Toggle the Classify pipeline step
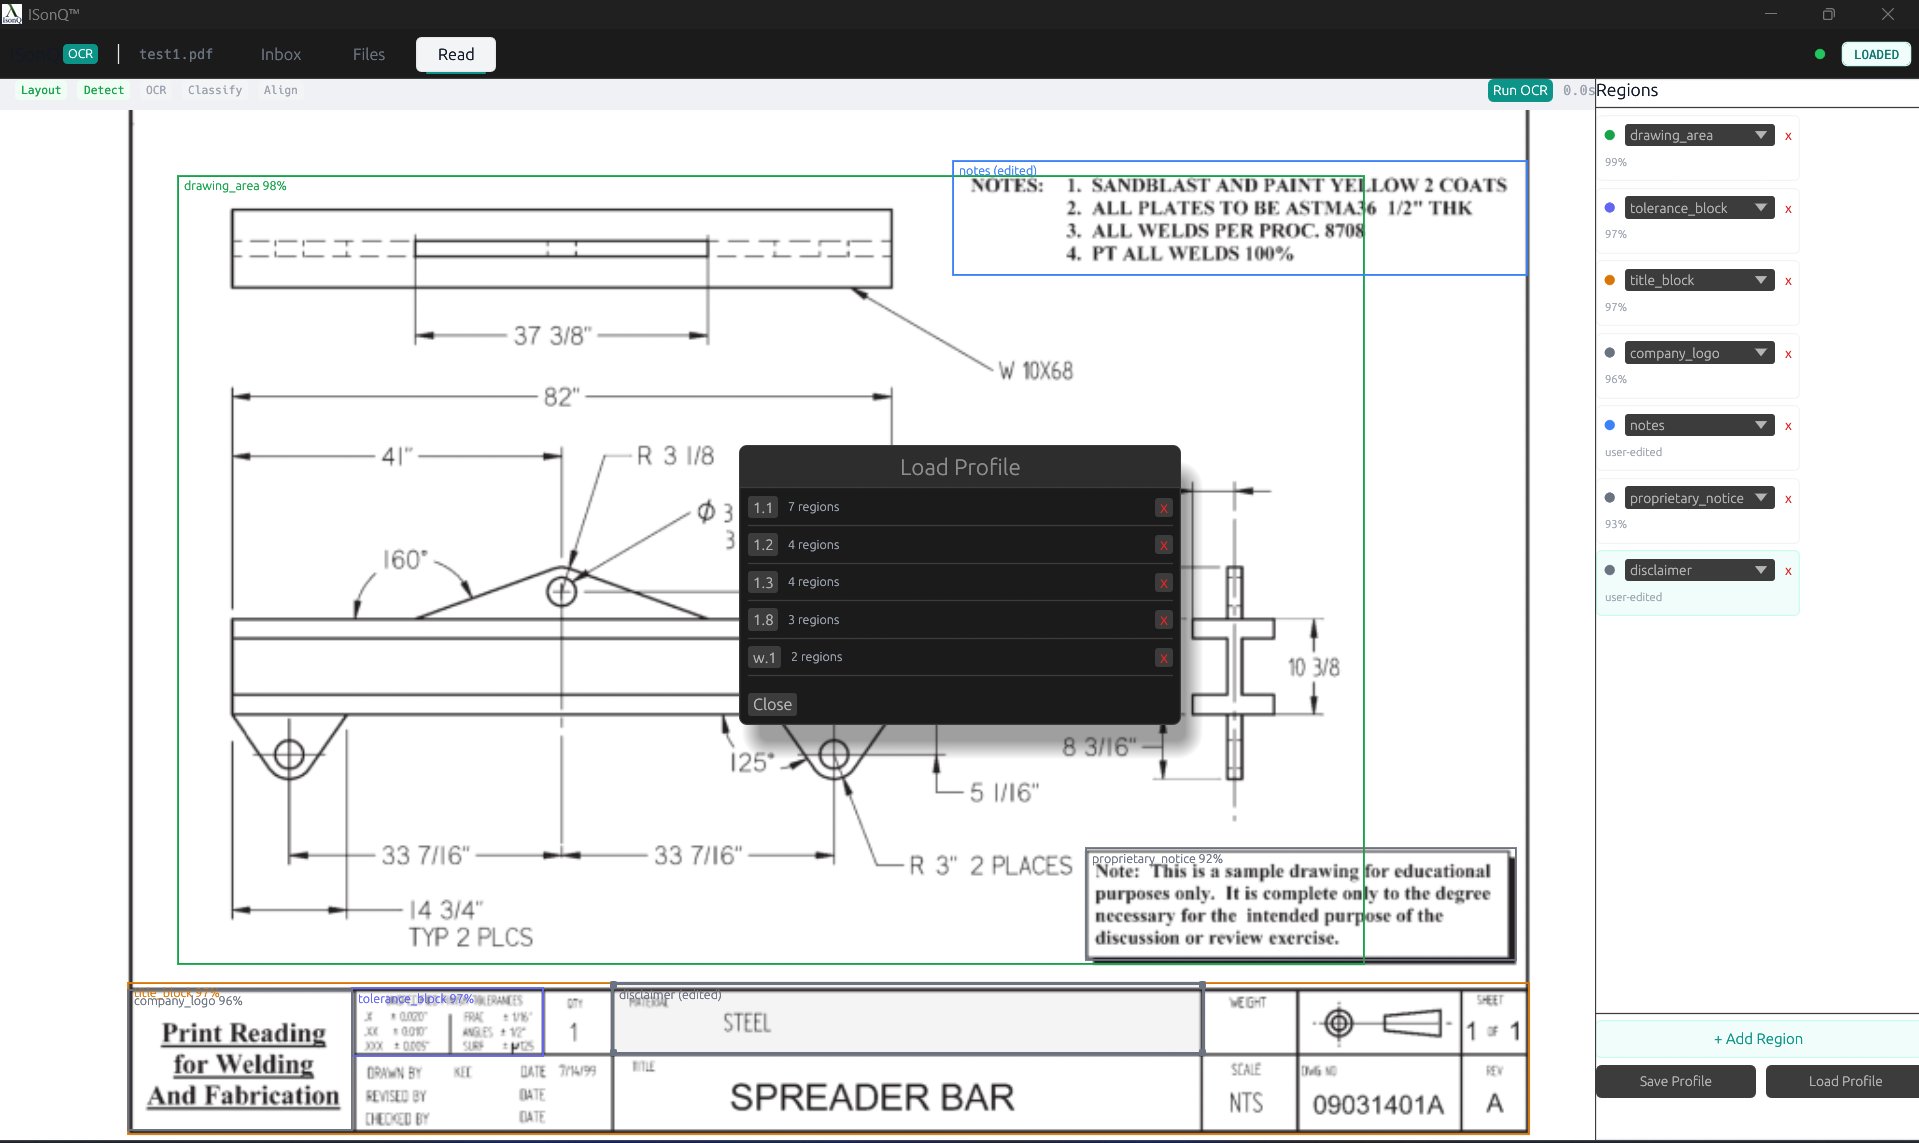Viewport: 1919px width, 1143px height. pos(215,90)
